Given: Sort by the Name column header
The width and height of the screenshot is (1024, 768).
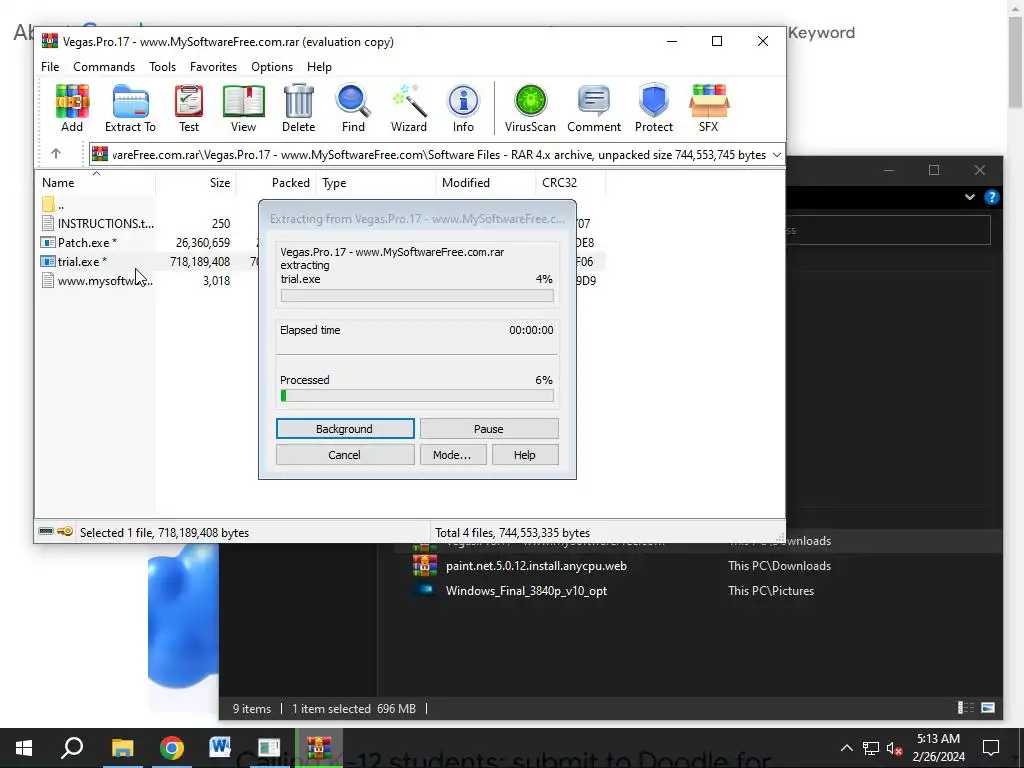Looking at the screenshot, I should (95, 183).
